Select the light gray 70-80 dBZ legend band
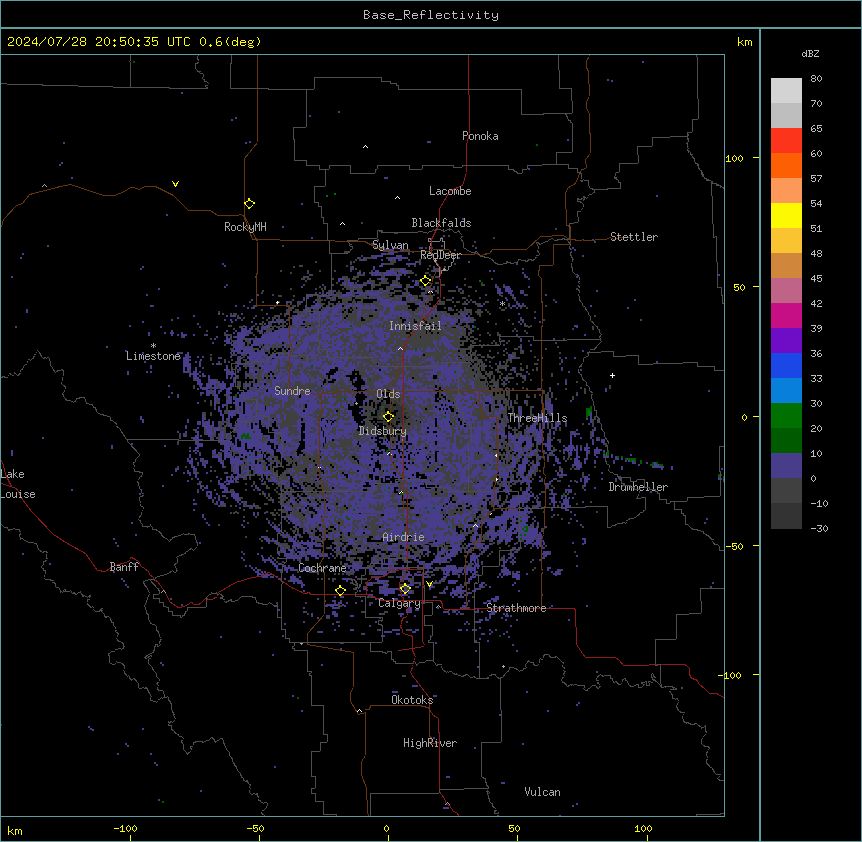Image resolution: width=862 pixels, height=842 pixels. click(x=786, y=91)
